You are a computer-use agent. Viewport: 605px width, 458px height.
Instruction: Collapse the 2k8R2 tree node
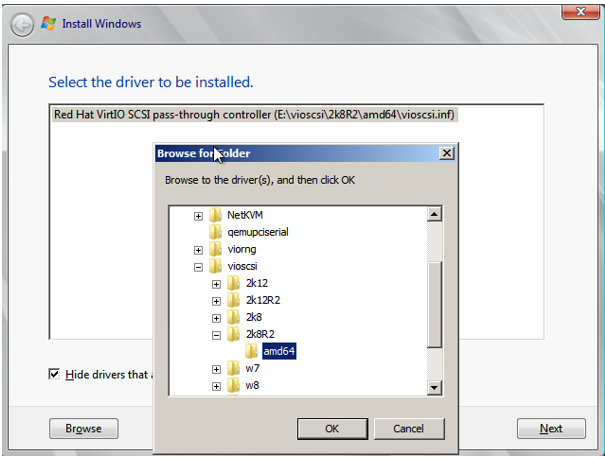pos(216,335)
